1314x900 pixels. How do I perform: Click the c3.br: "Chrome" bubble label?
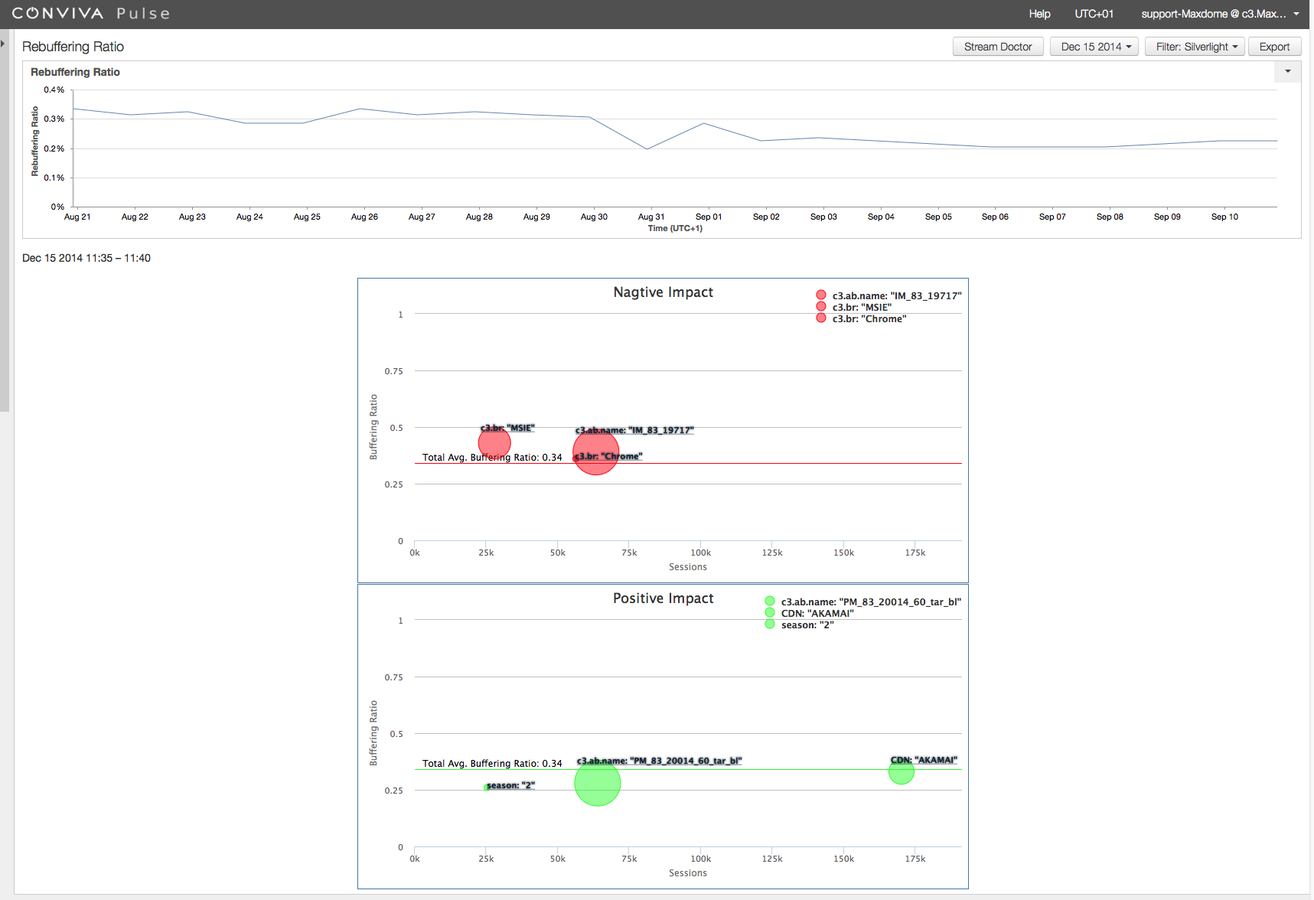point(608,457)
